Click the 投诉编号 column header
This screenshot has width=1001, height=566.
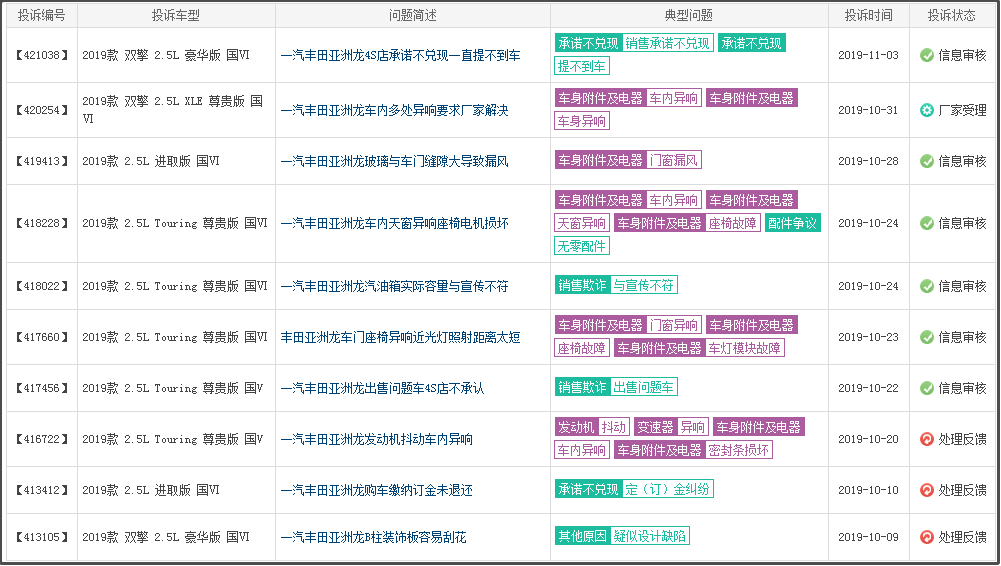coord(41,16)
